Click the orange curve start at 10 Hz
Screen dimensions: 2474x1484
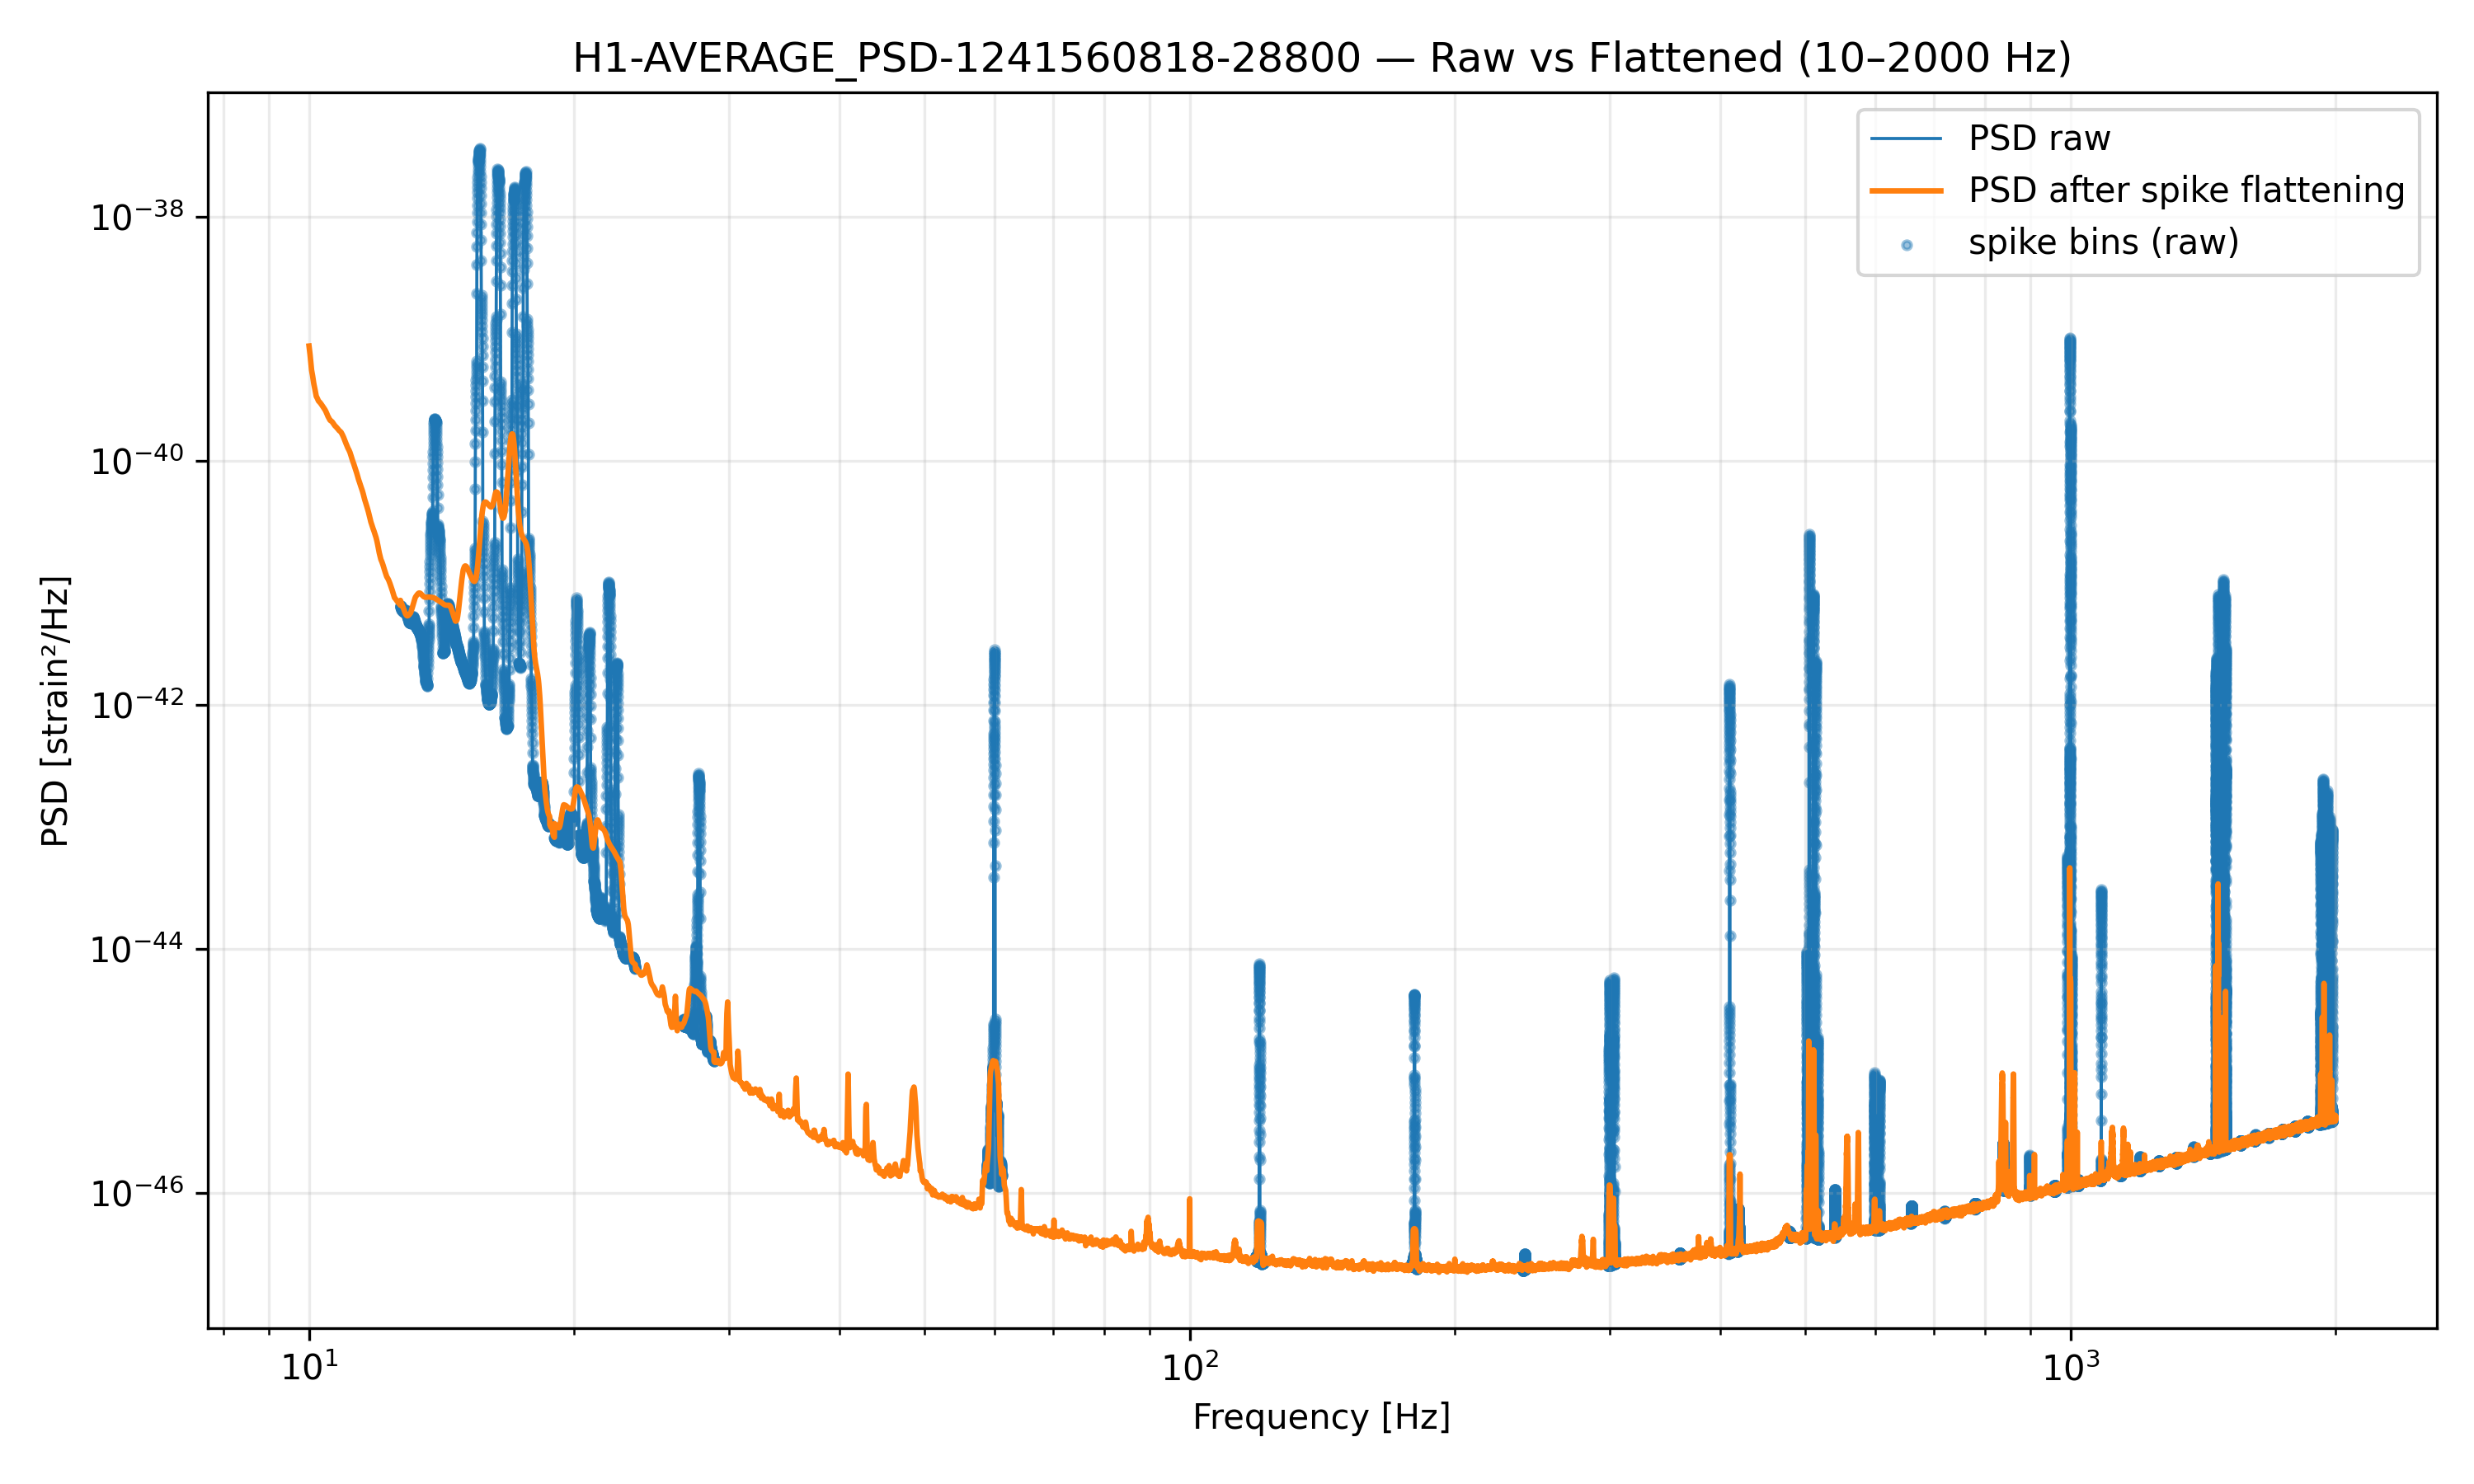(309, 346)
